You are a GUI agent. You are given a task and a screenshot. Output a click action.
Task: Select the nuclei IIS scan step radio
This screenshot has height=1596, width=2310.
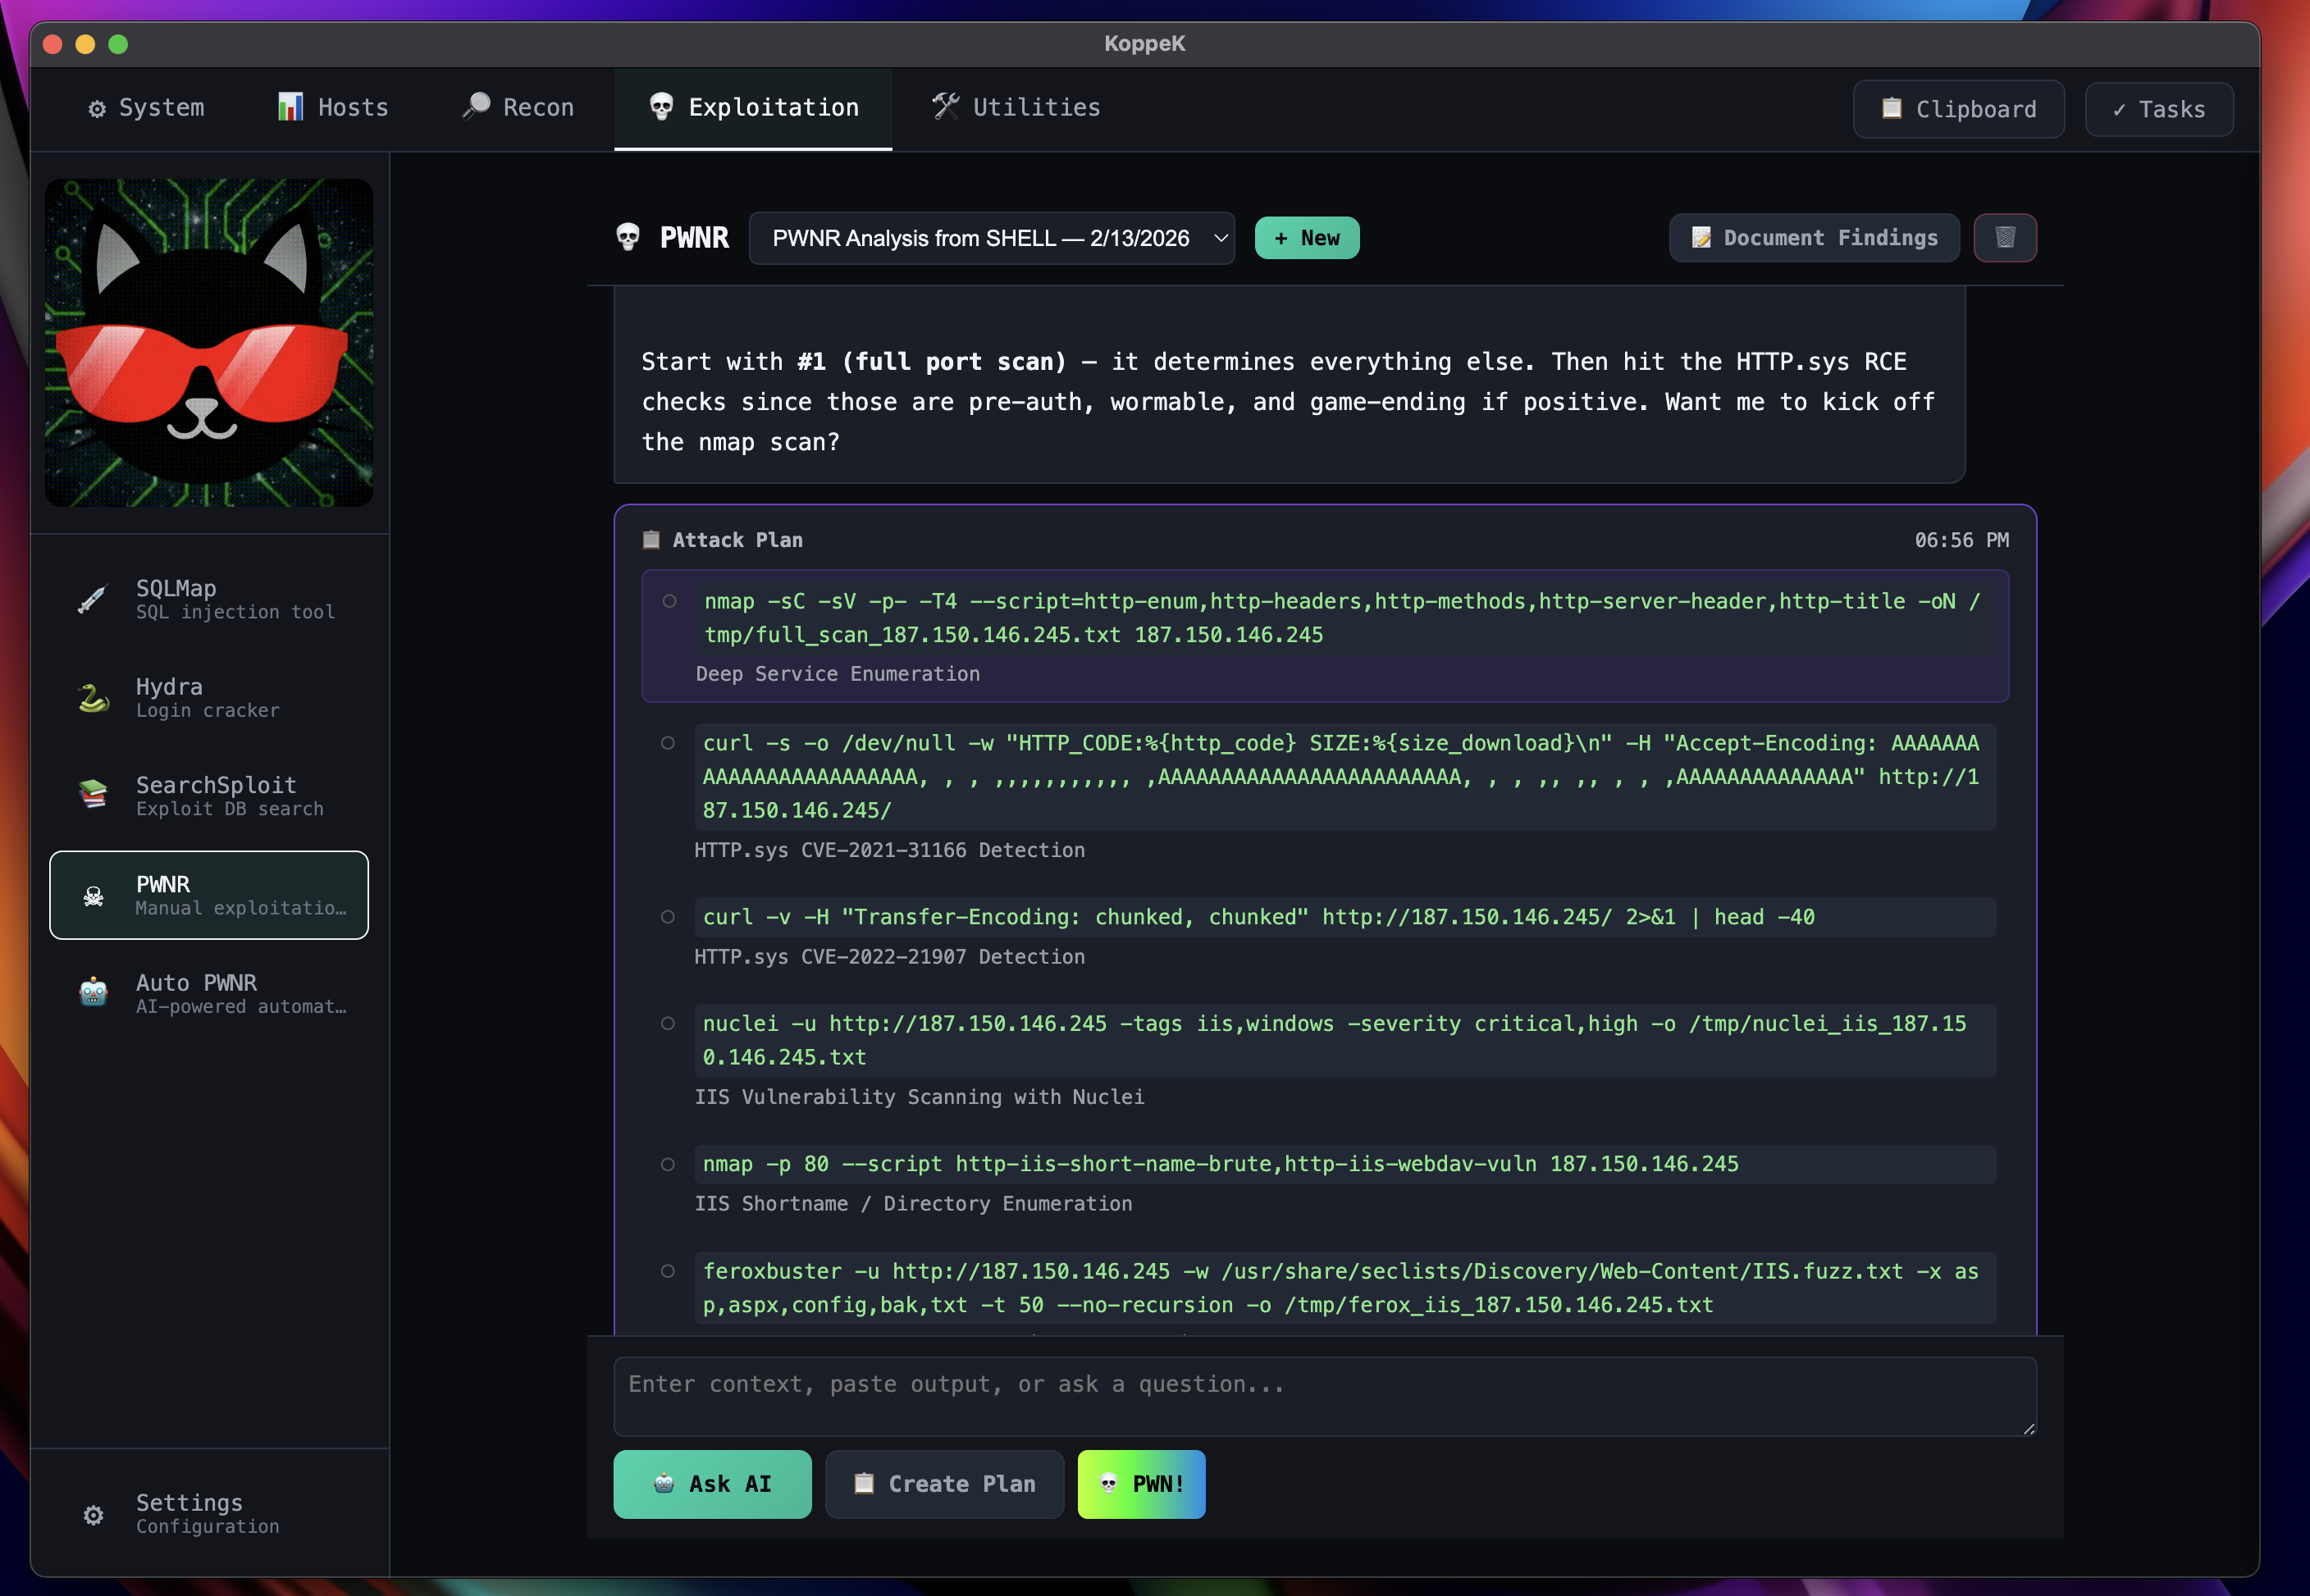point(668,1023)
